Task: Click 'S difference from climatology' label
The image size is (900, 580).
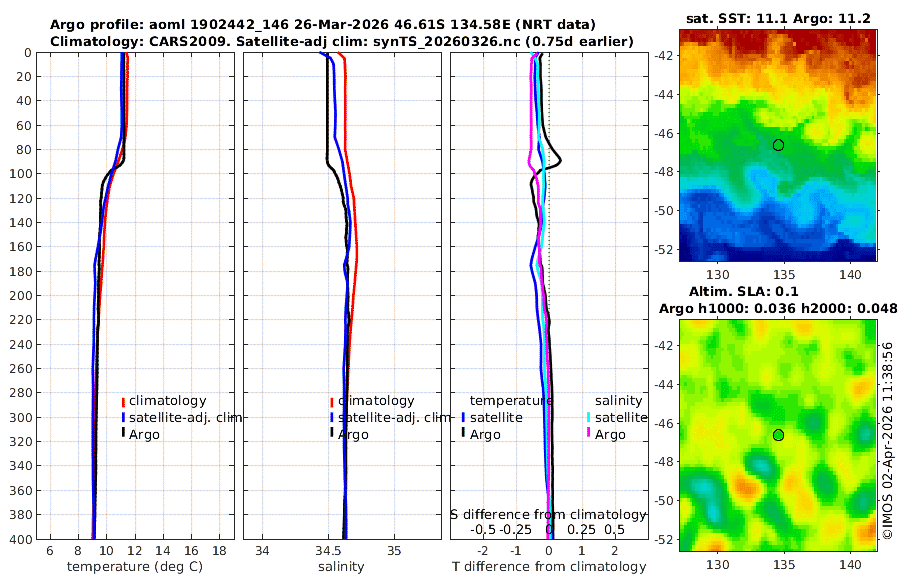Action: click(x=548, y=515)
